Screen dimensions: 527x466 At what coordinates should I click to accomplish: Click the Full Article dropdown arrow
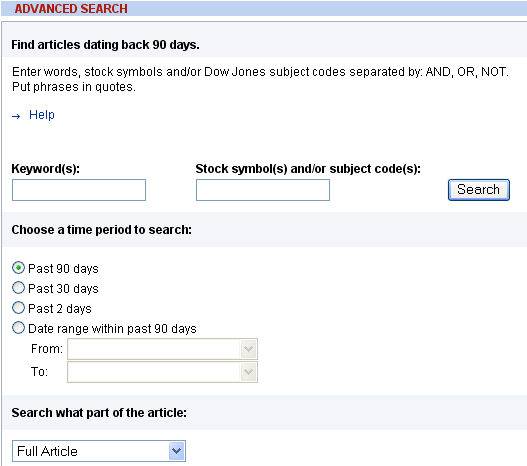point(176,451)
